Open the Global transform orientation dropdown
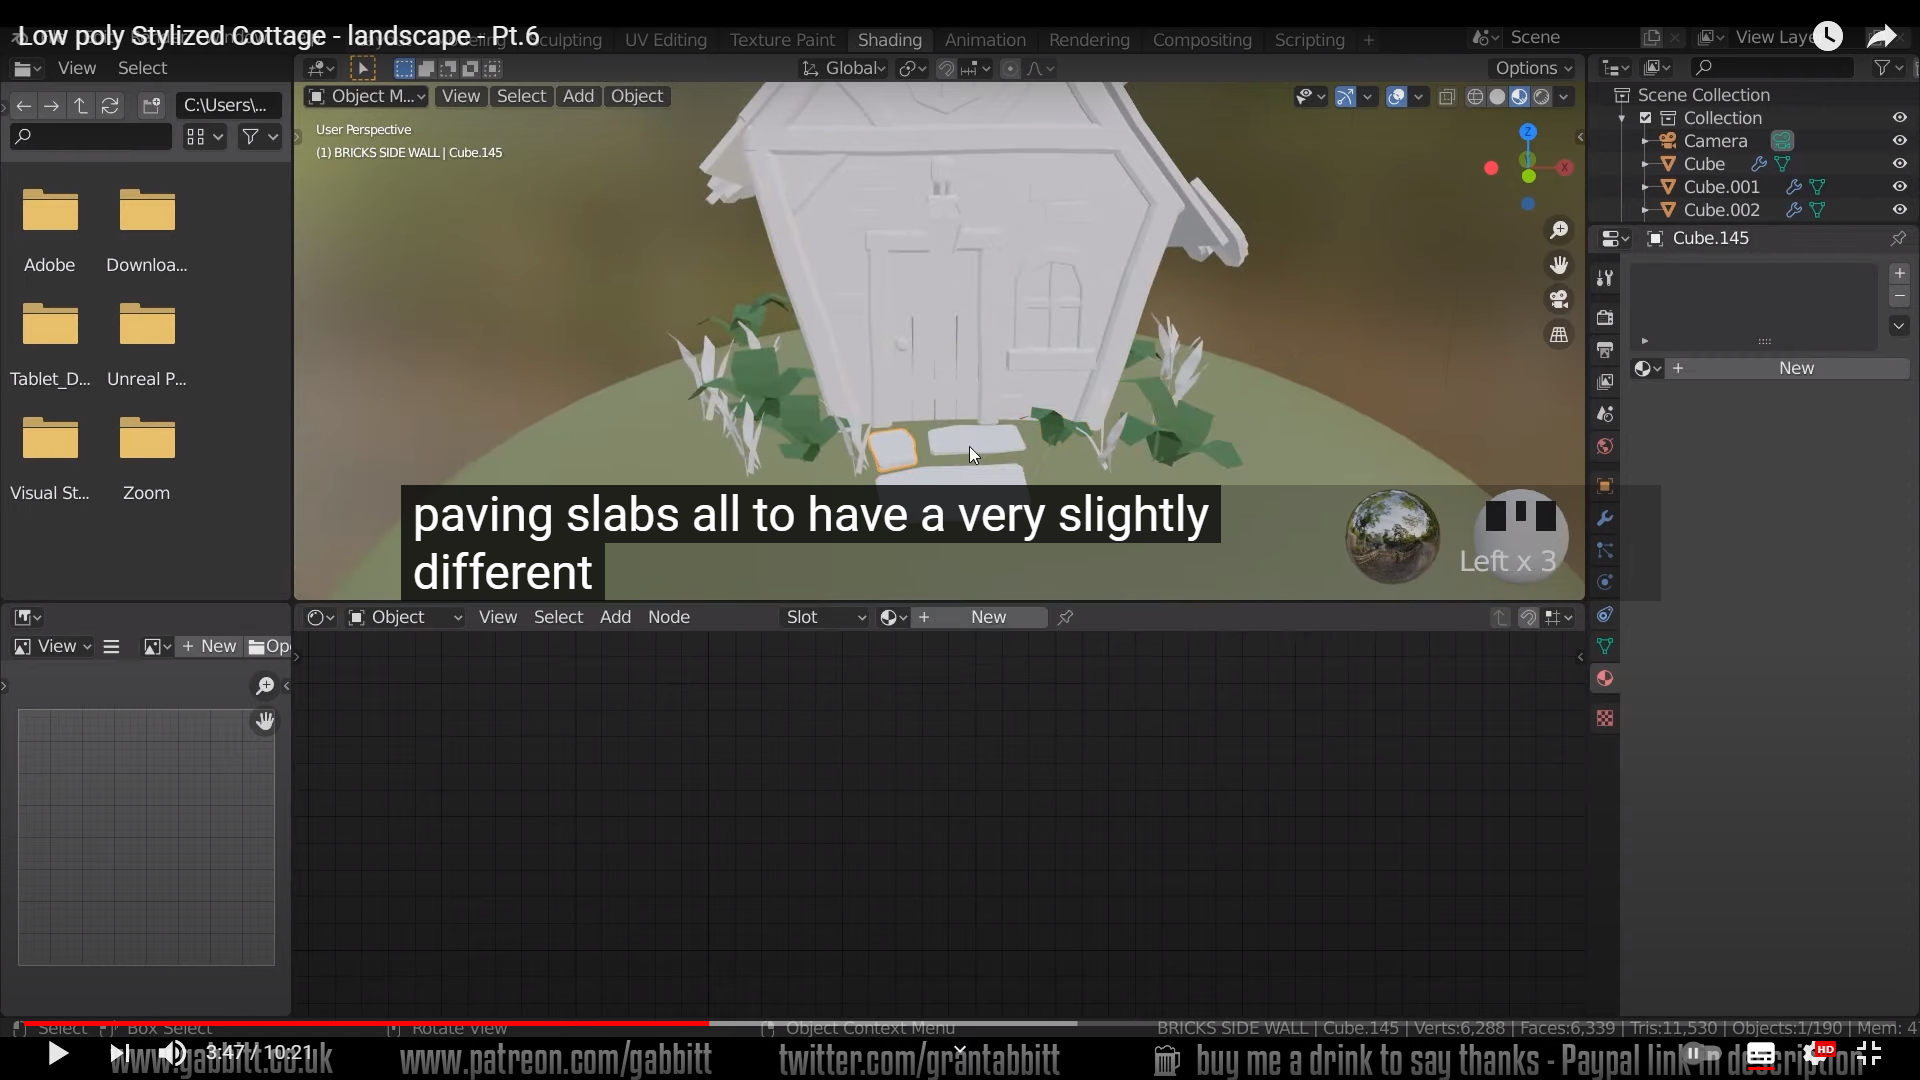Image resolution: width=1920 pixels, height=1080 pixels. pyautogui.click(x=845, y=68)
